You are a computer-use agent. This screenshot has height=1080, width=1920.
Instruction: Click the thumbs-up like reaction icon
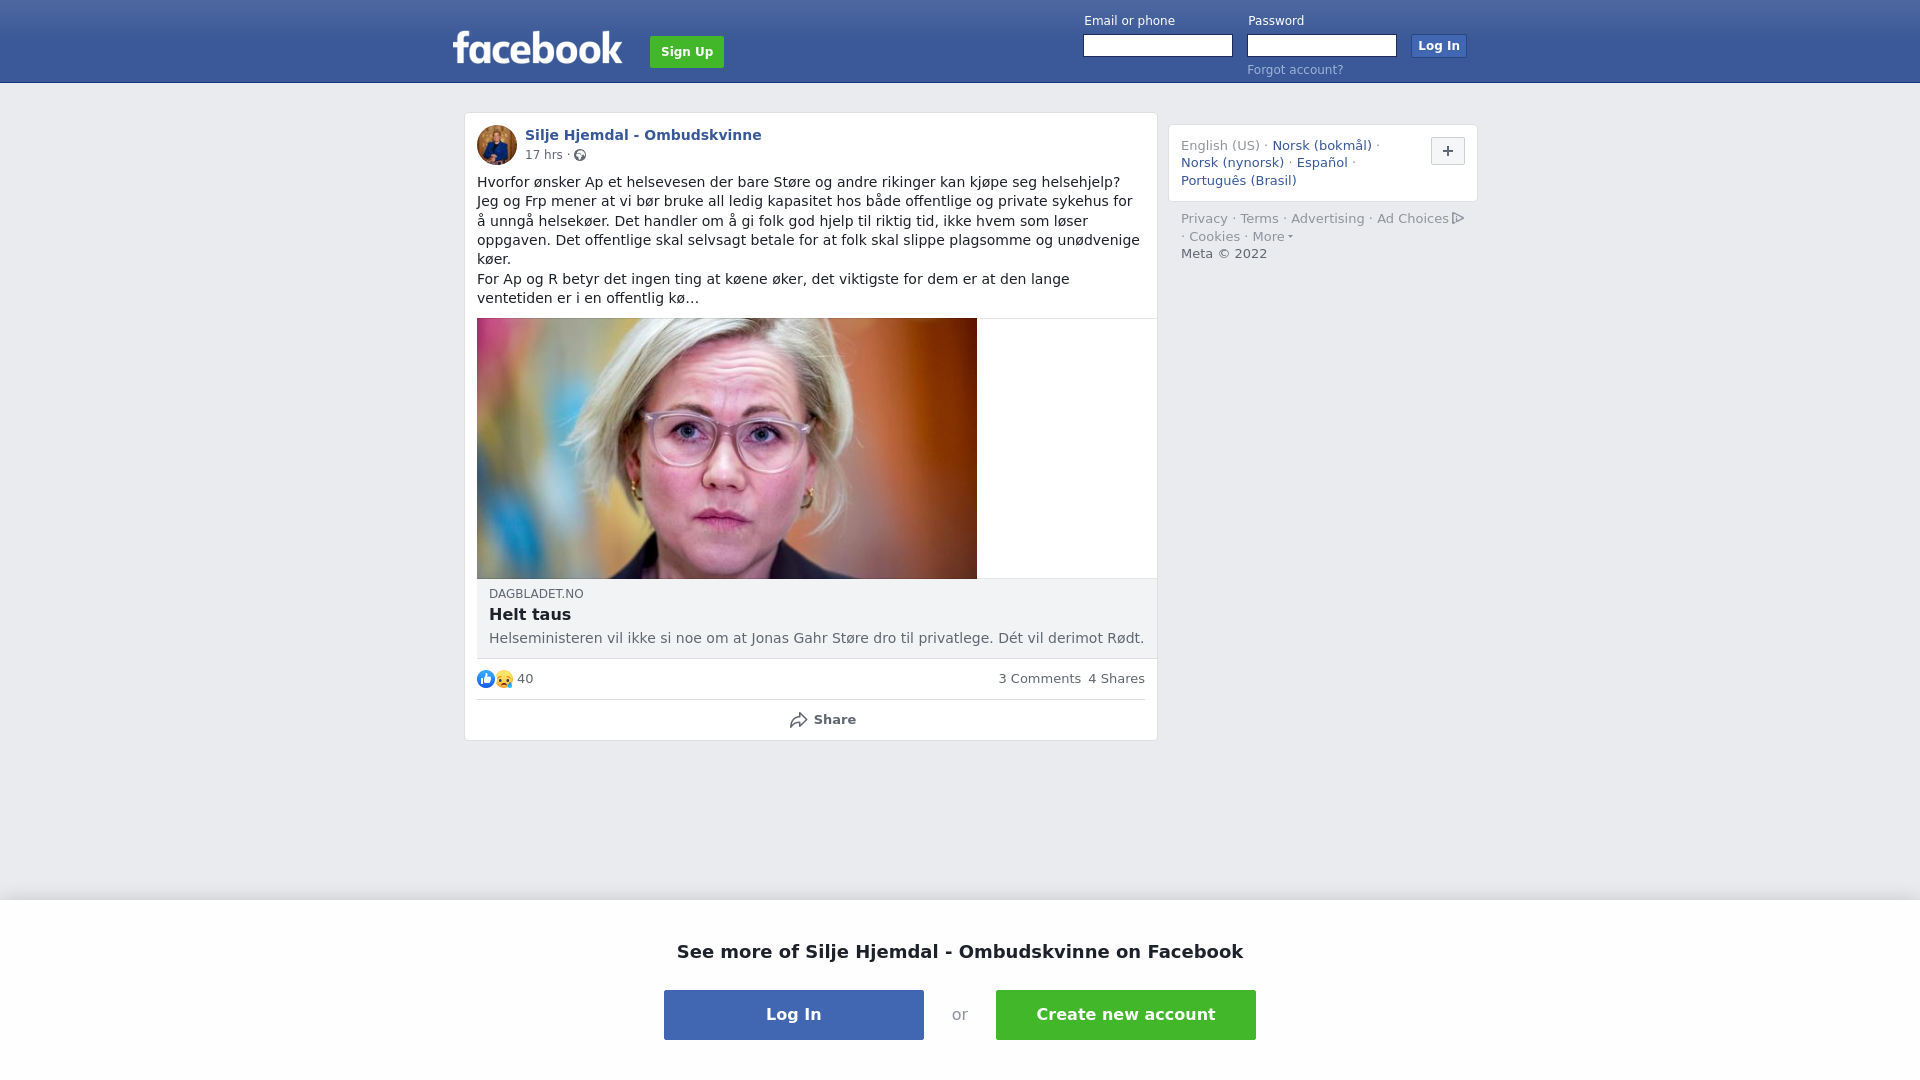tap(486, 679)
